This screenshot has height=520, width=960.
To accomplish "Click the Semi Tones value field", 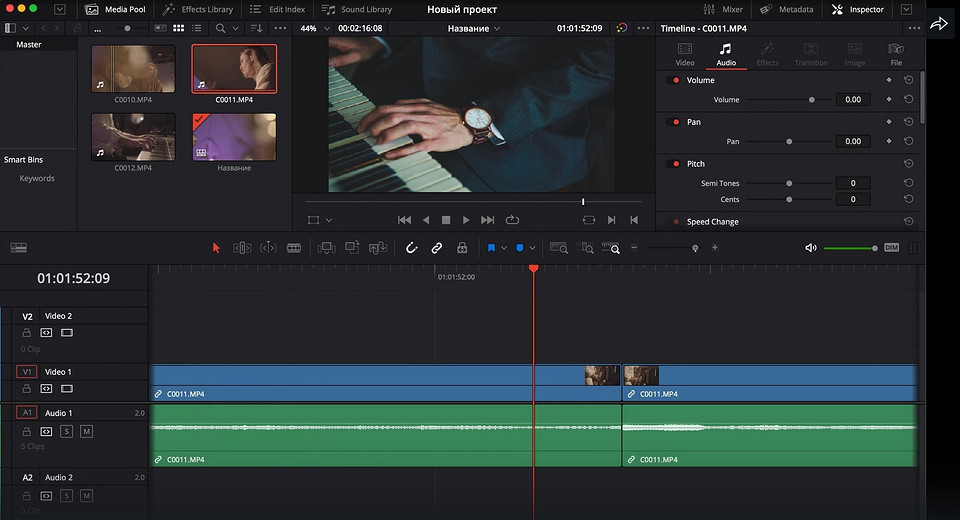I will [x=853, y=183].
